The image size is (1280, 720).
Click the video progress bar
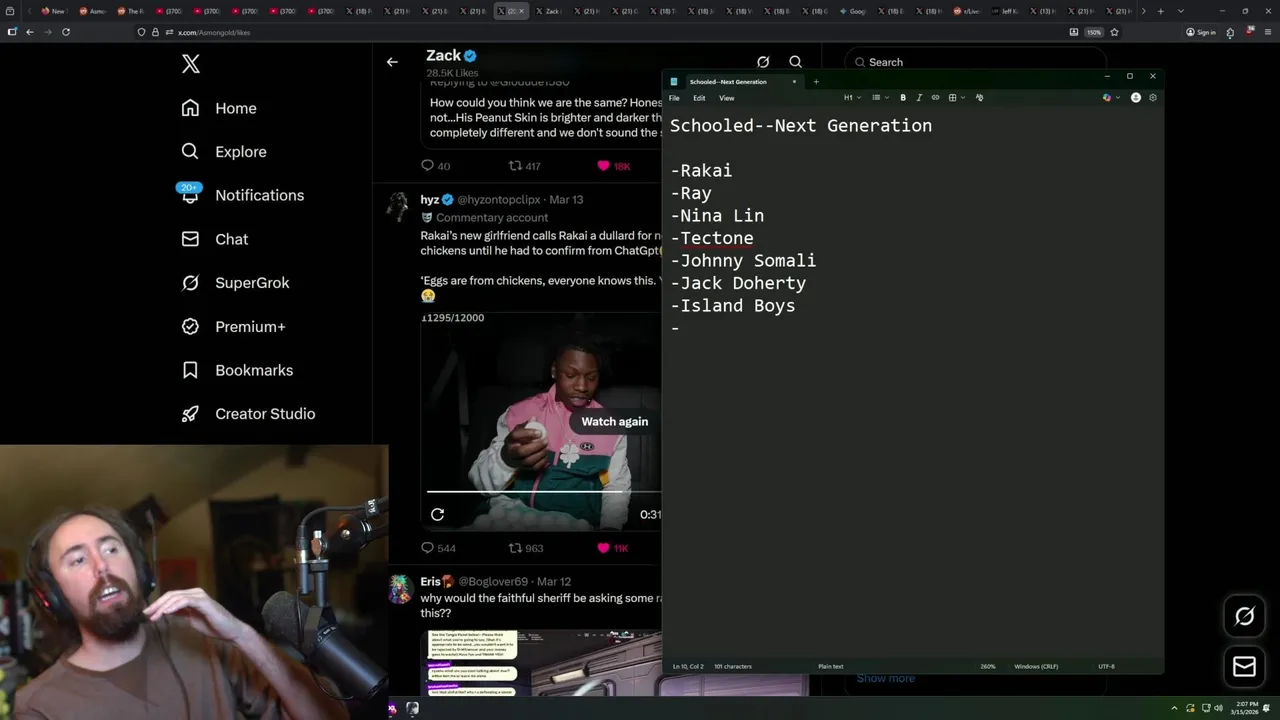[543, 492]
